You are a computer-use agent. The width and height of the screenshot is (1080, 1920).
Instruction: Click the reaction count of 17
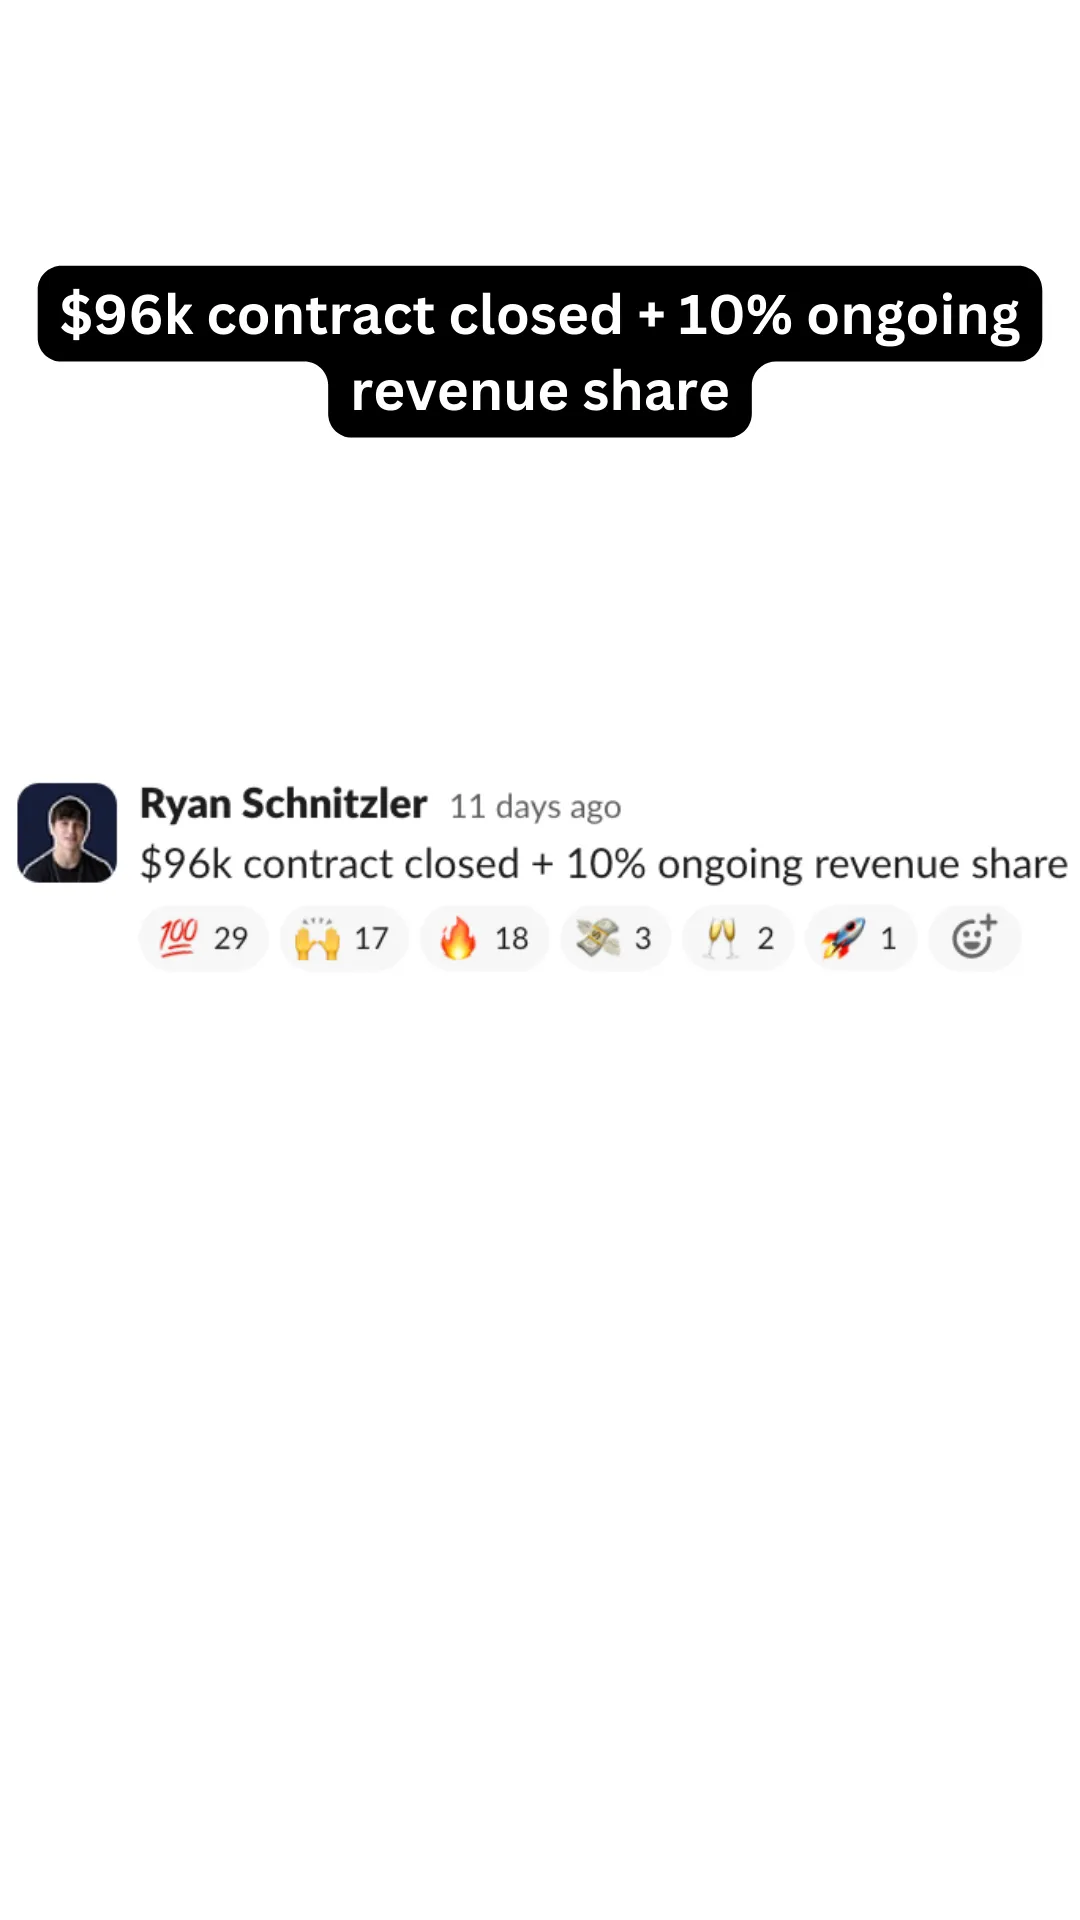(x=371, y=938)
